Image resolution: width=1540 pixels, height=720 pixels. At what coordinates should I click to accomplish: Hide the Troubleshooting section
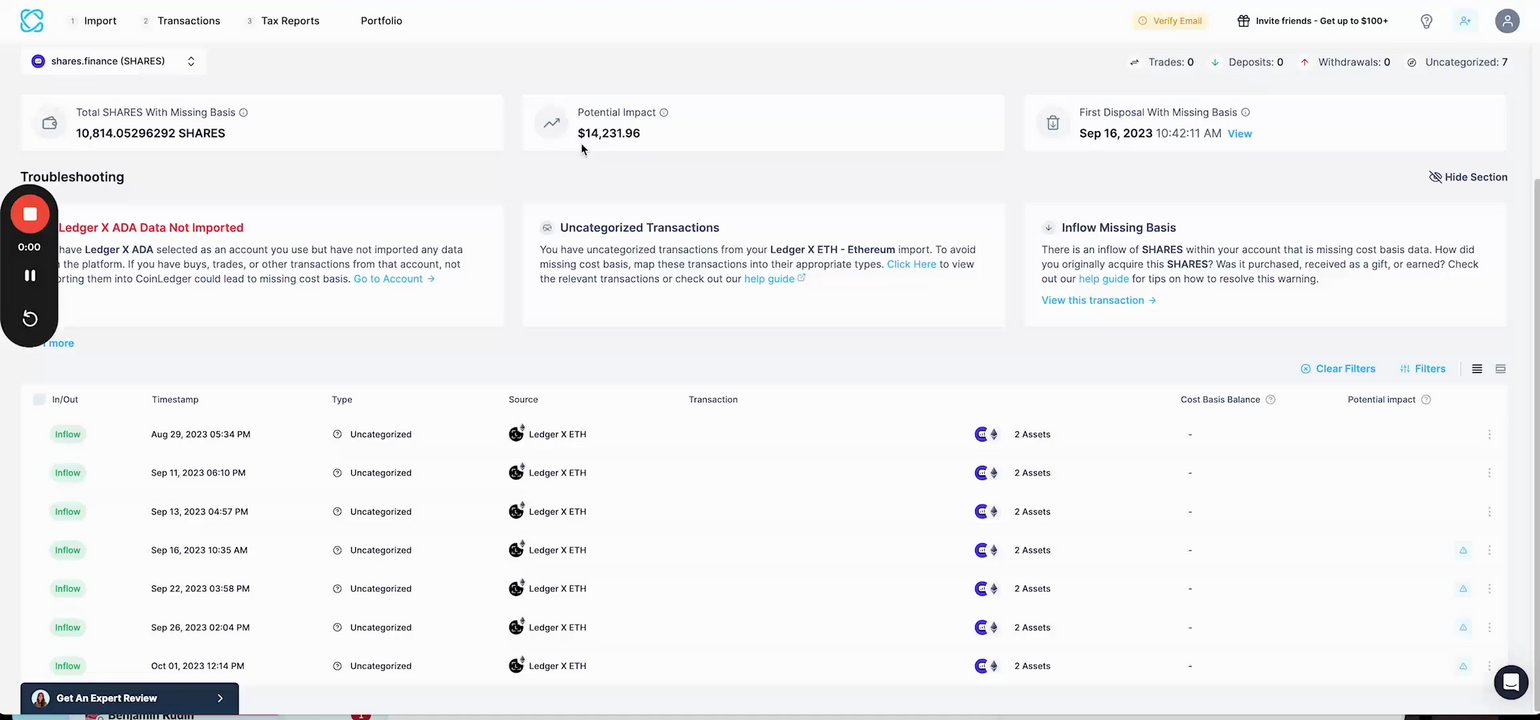[x=1468, y=177]
